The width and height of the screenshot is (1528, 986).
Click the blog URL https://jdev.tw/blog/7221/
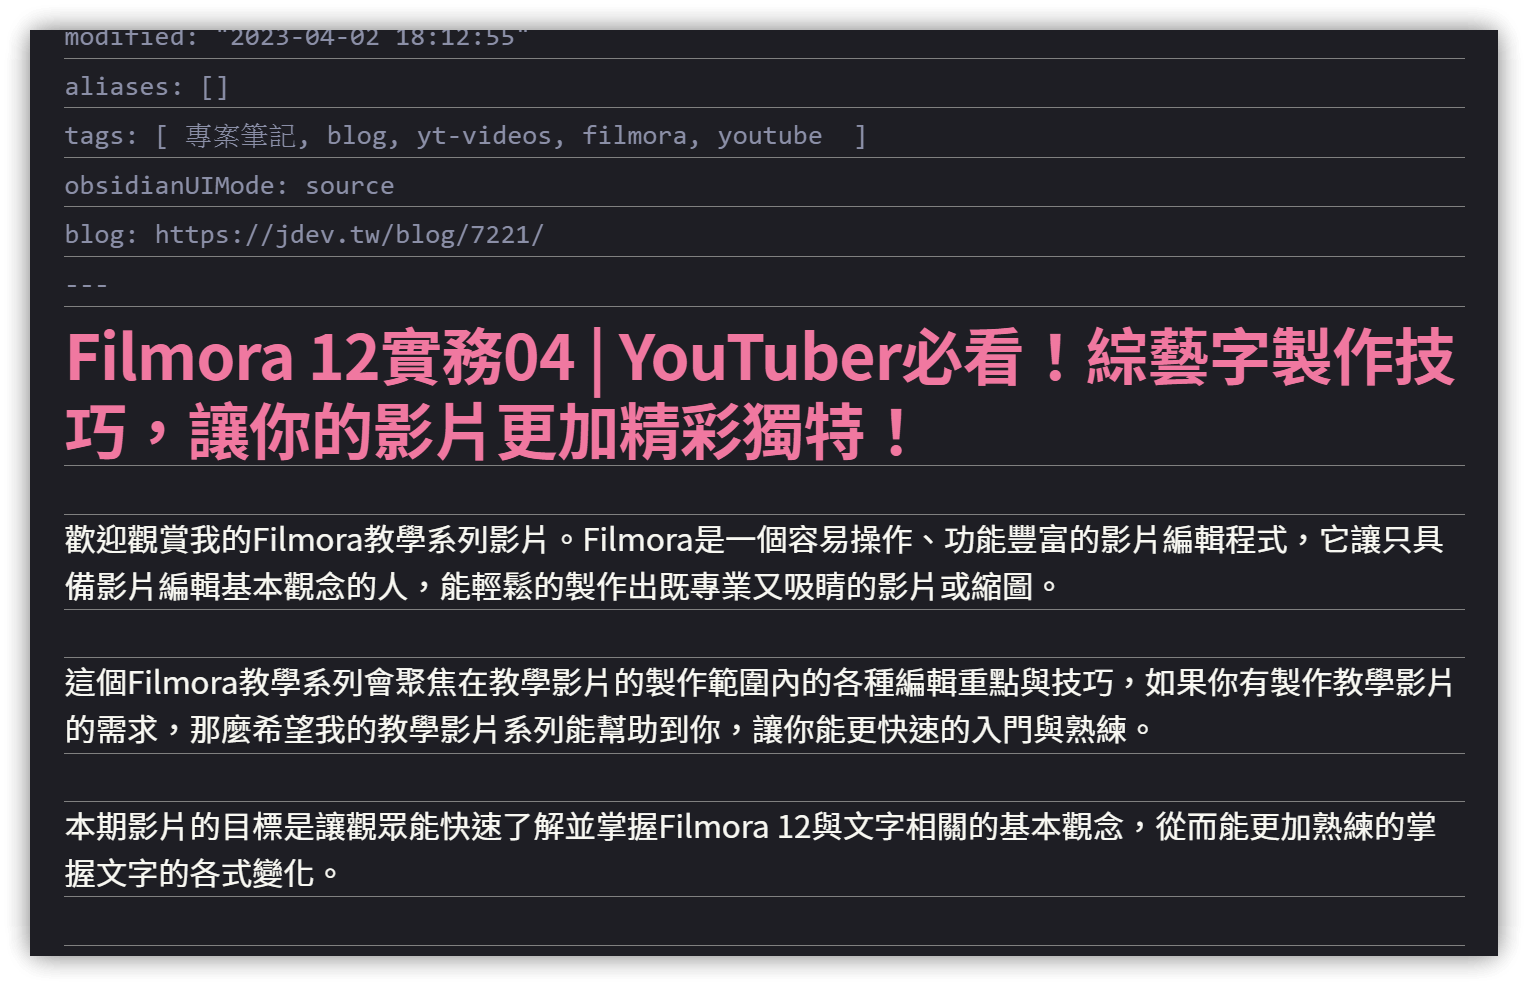(349, 235)
